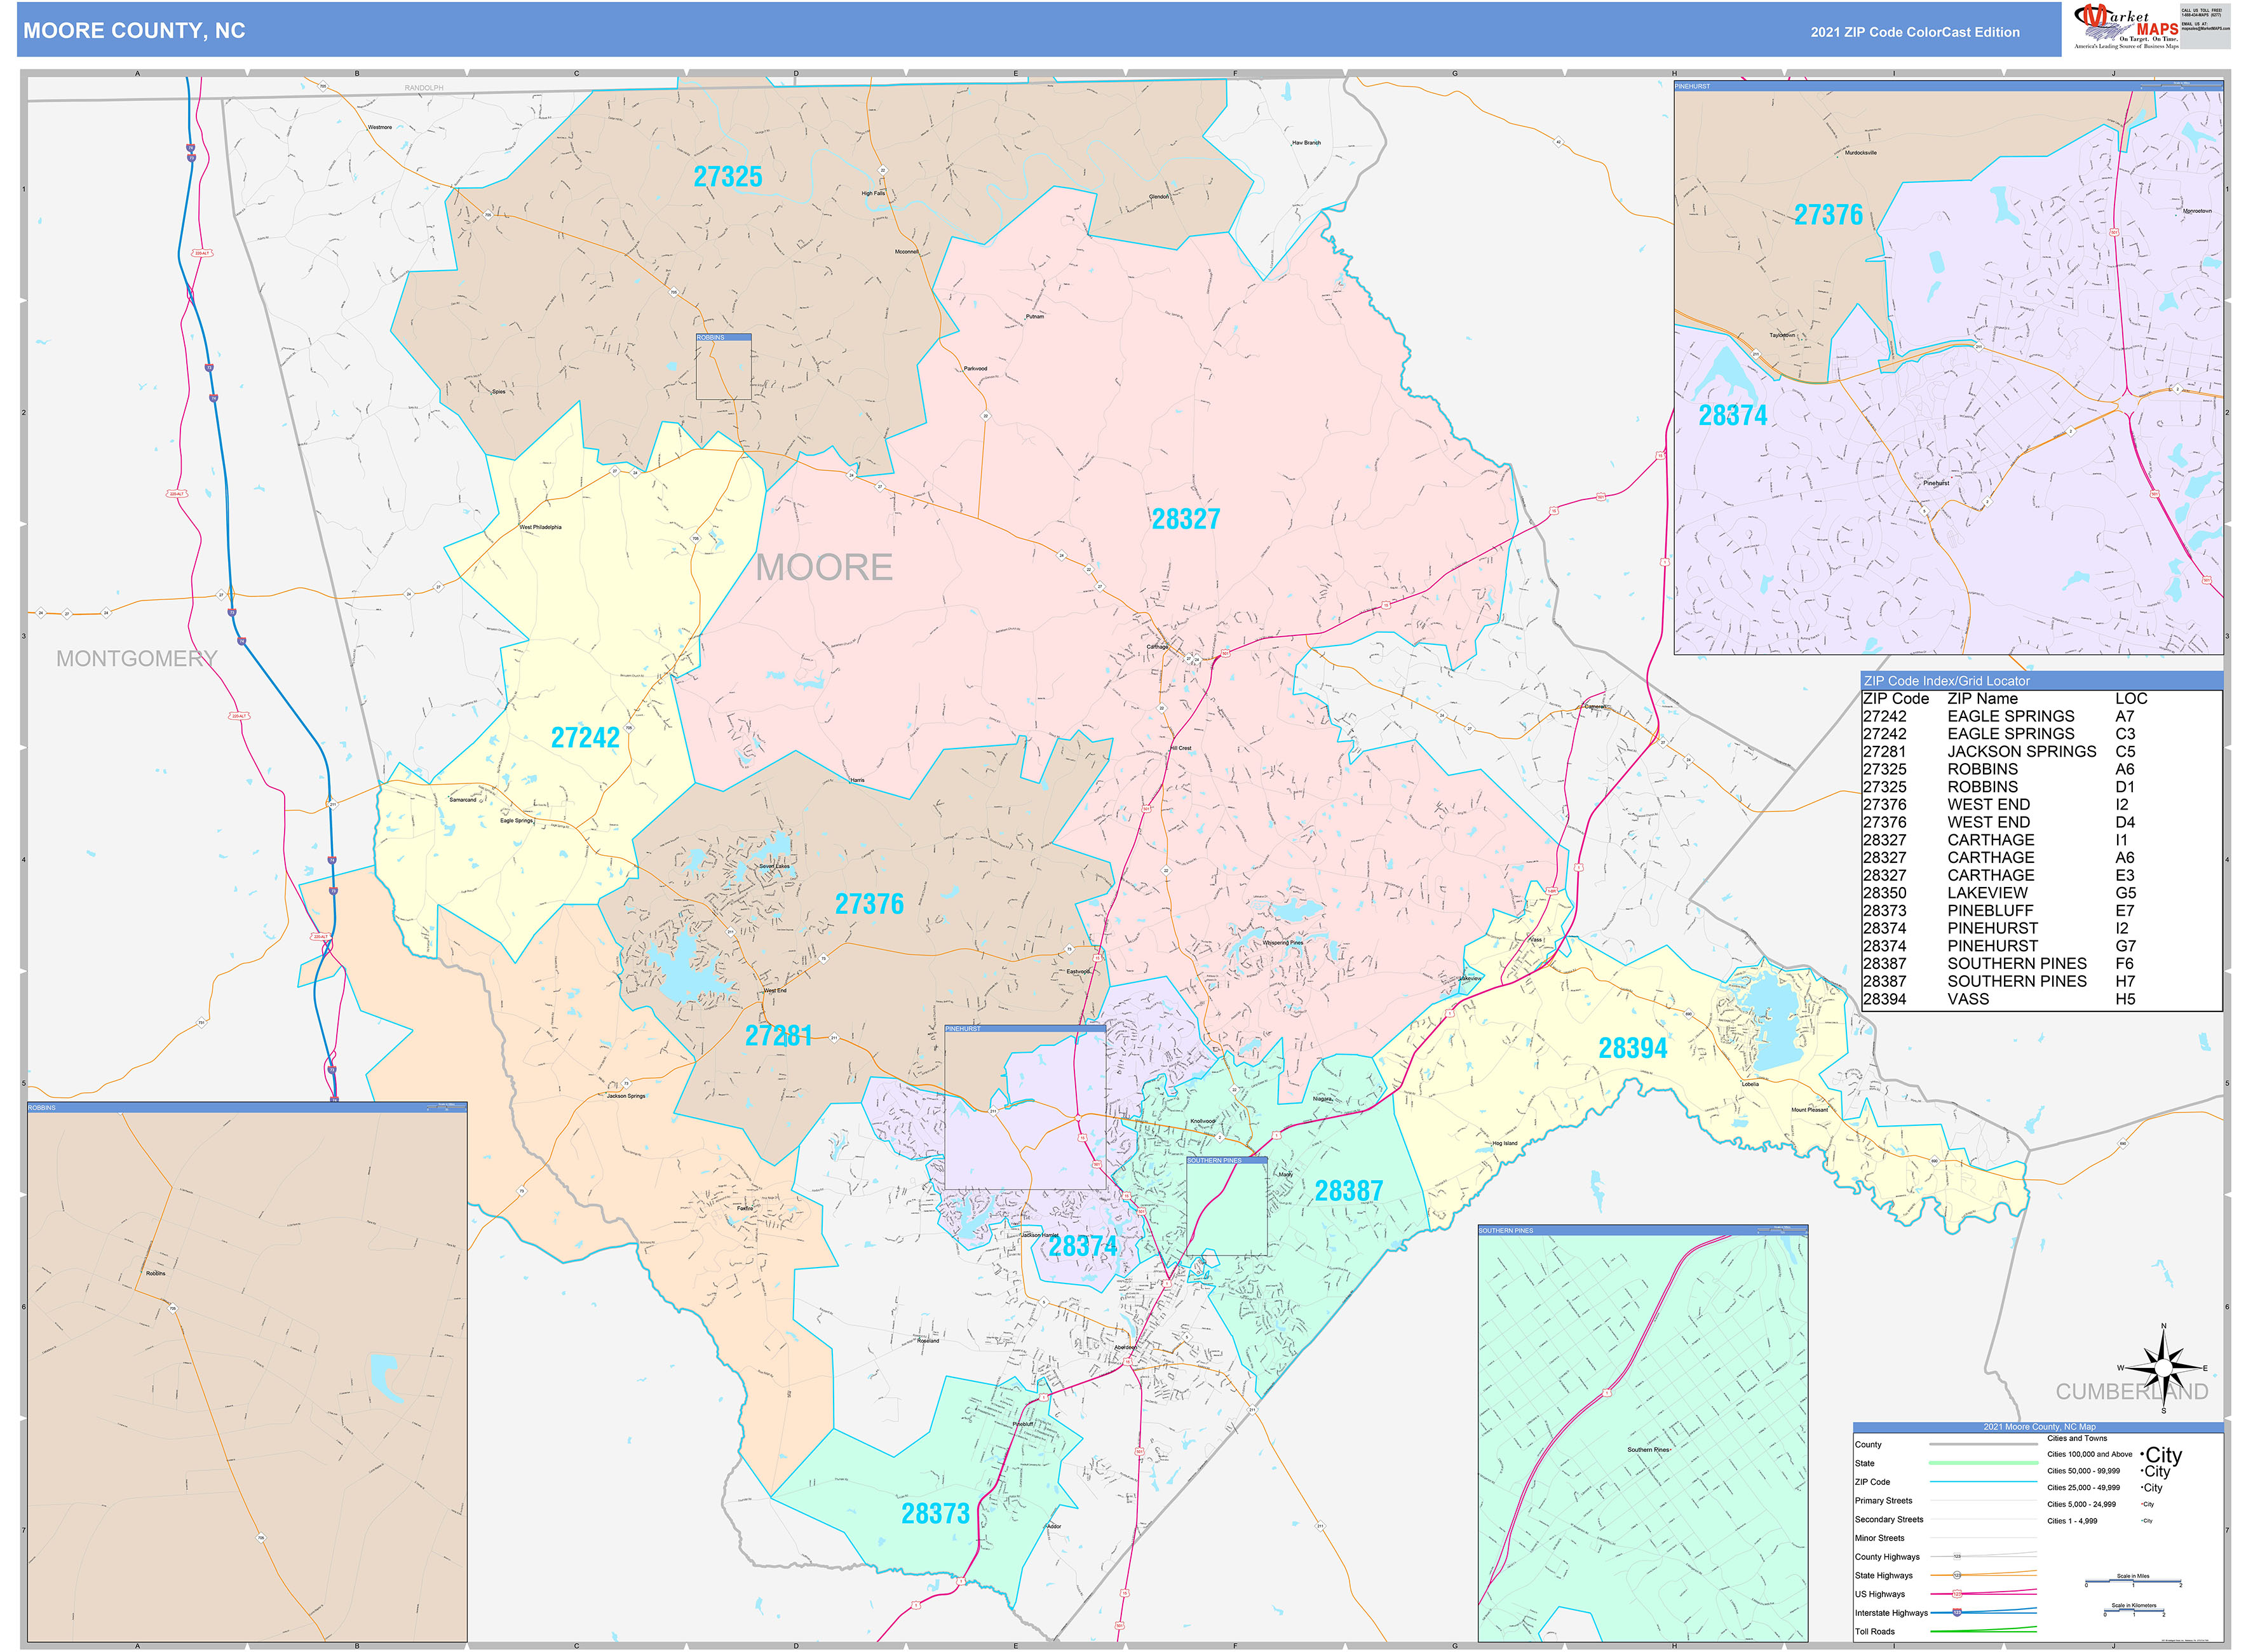Click the CUMBERLAND county label
This screenshot has height=1652, width=2246.
[2132, 1392]
